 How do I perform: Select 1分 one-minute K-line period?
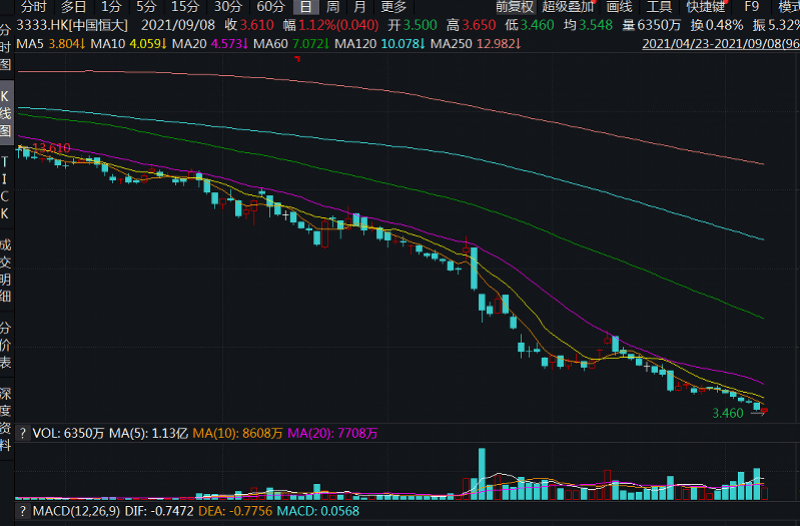click(x=111, y=6)
